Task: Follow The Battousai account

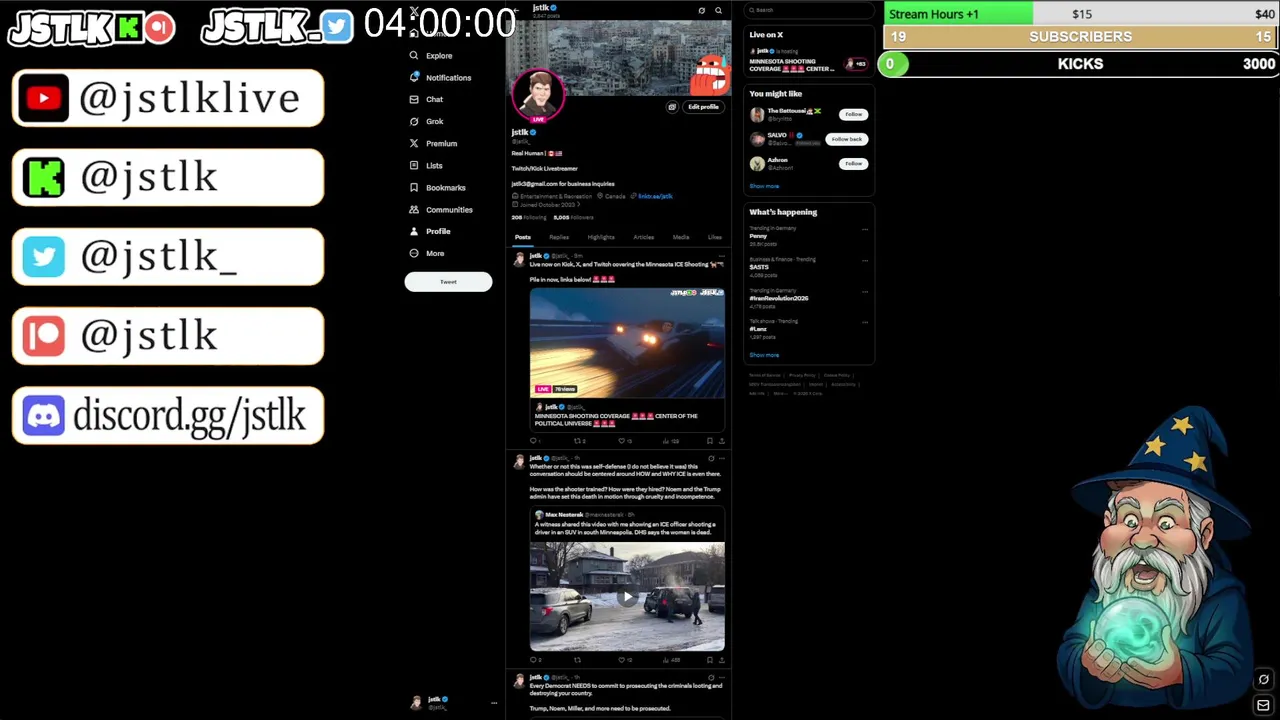Action: tap(853, 115)
